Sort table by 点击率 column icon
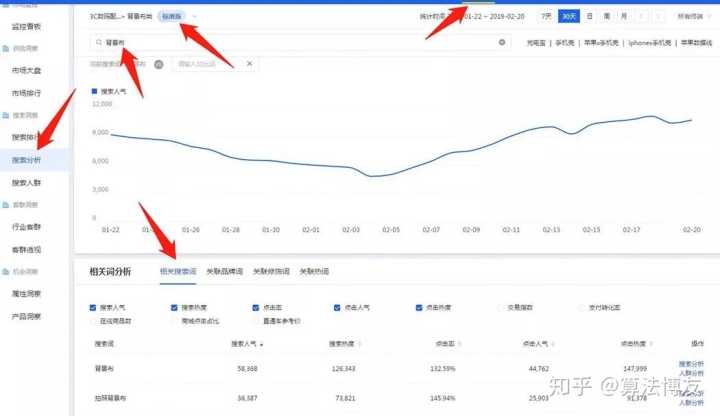 [460, 344]
